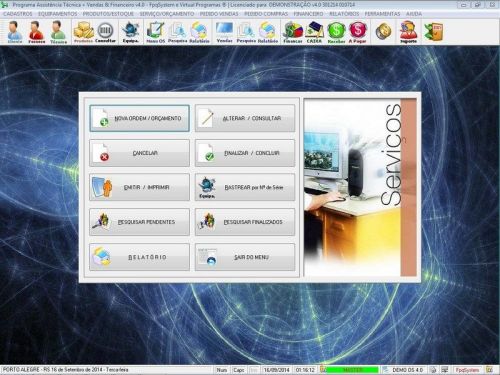Click the Serviços banner image
This screenshot has width=500, height=375.
(360, 187)
